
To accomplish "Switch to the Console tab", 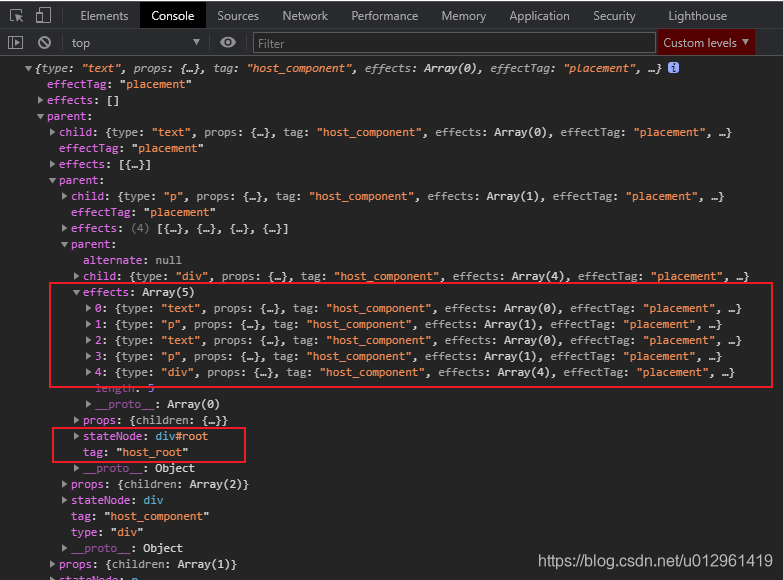I will [x=172, y=16].
